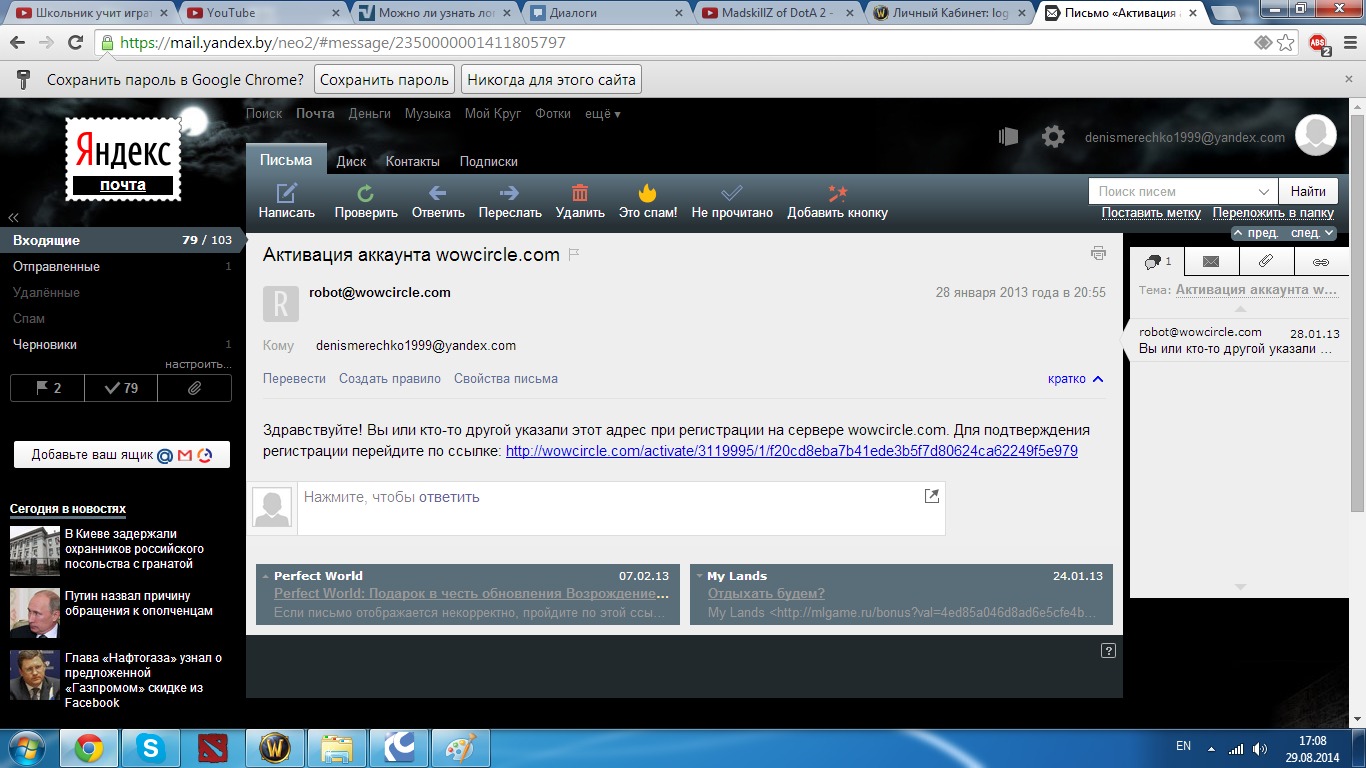Toggle the flag next to message subject

(x=574, y=255)
